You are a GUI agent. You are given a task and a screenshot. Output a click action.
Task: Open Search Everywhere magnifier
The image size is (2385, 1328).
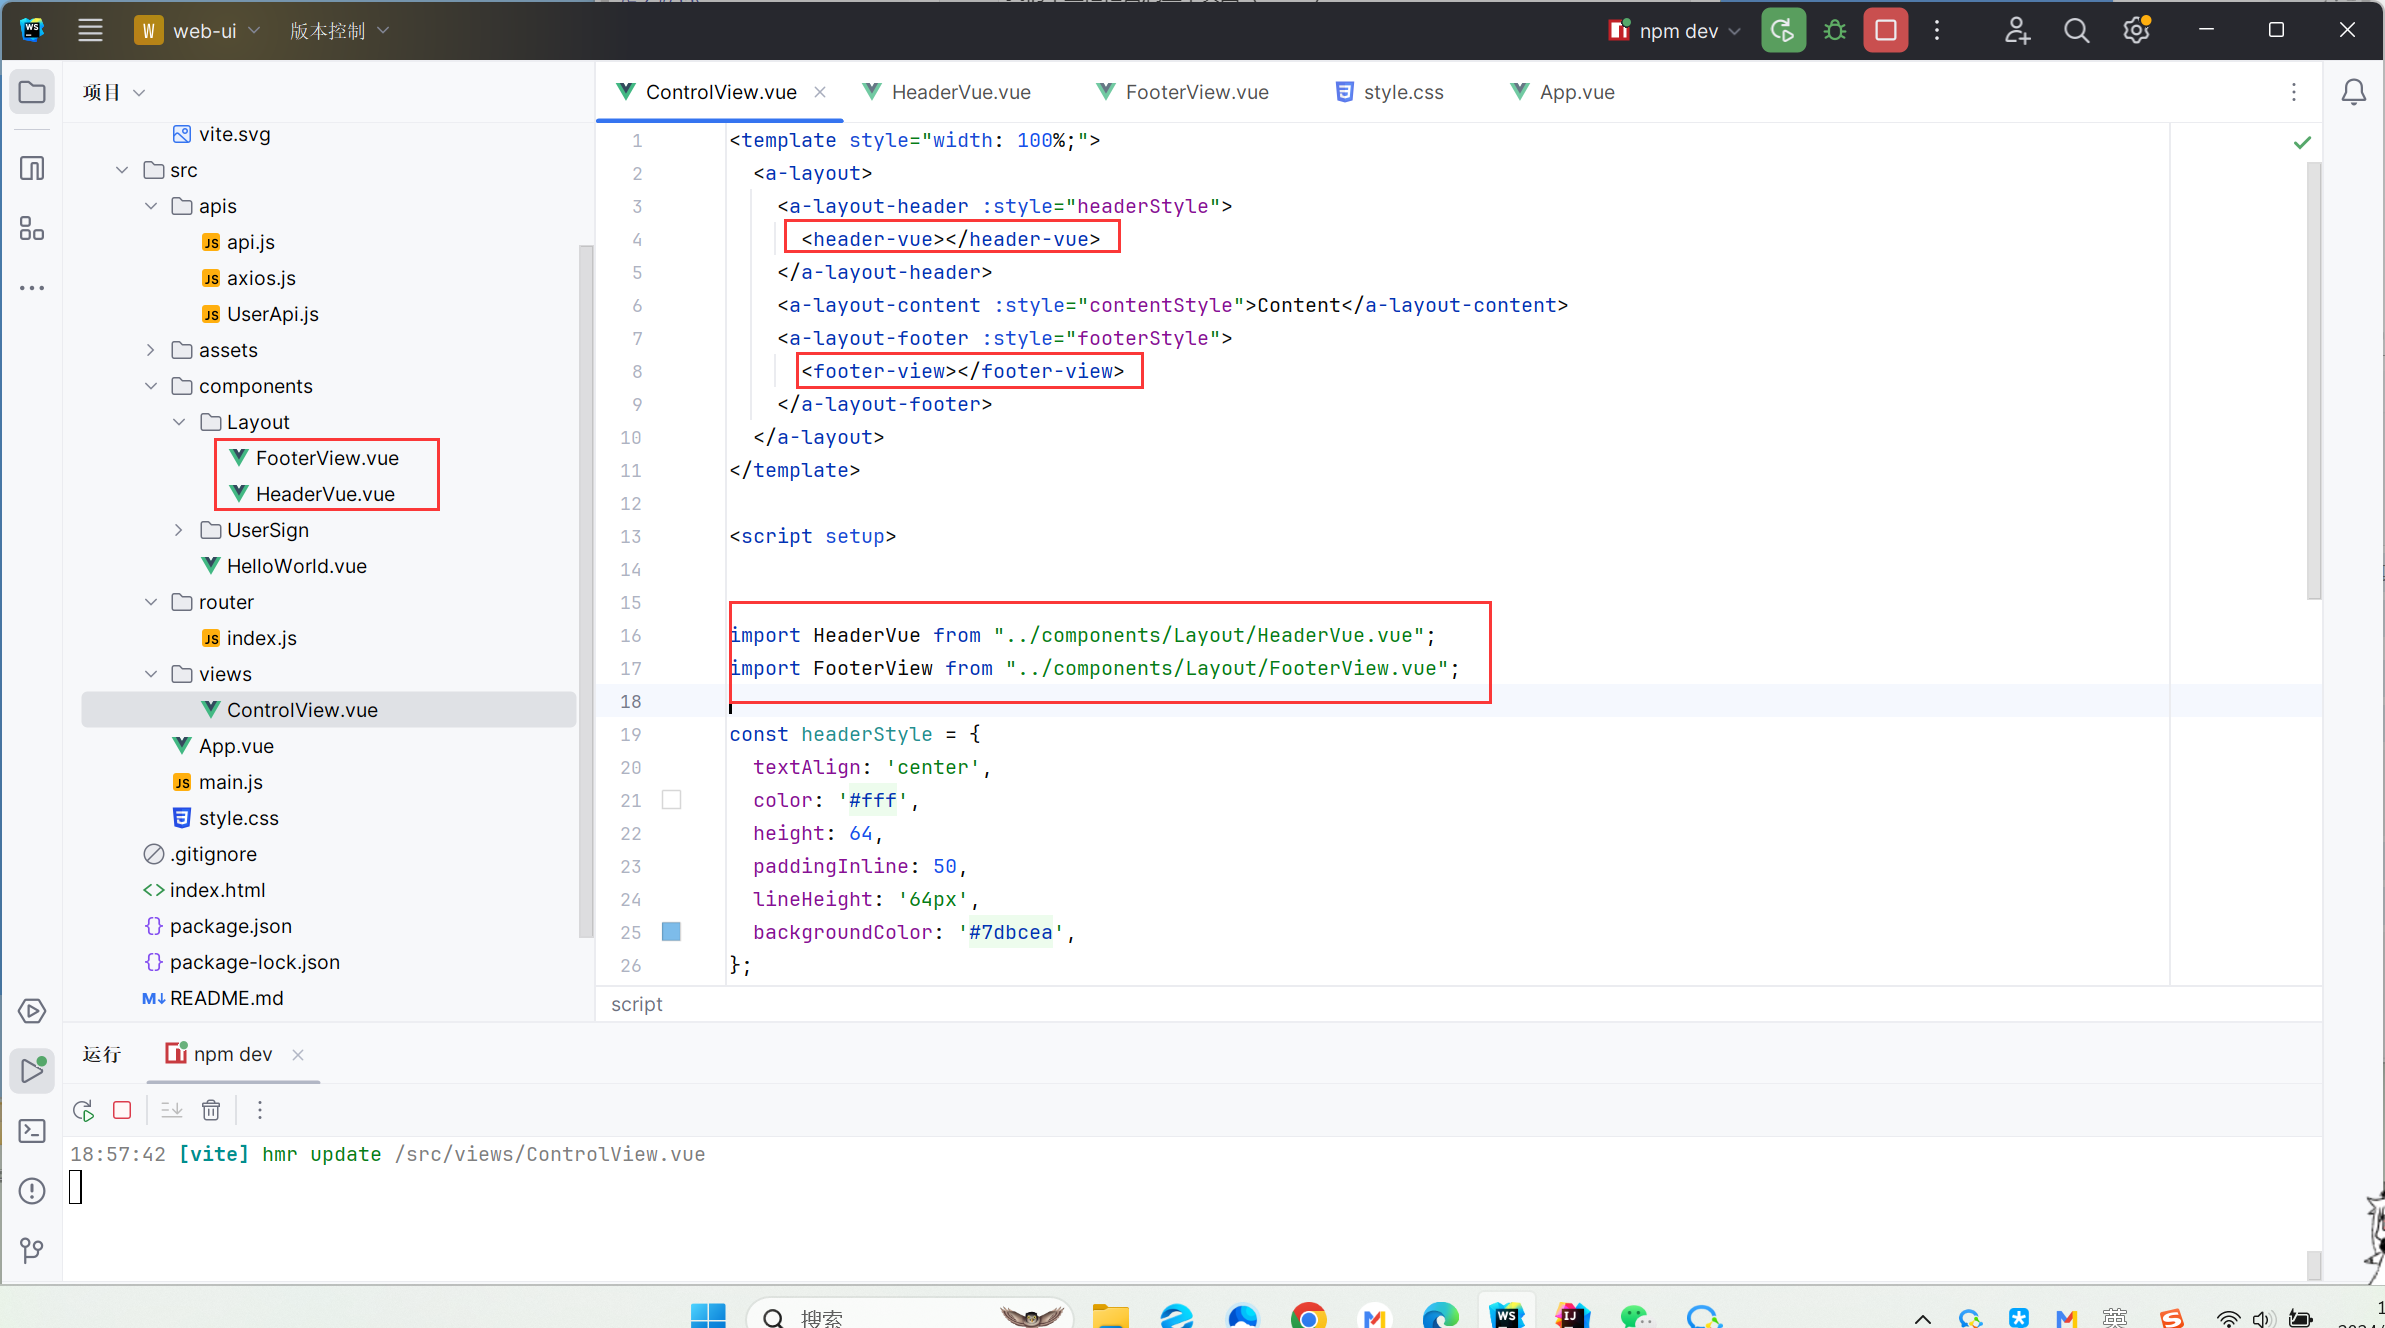(2077, 30)
